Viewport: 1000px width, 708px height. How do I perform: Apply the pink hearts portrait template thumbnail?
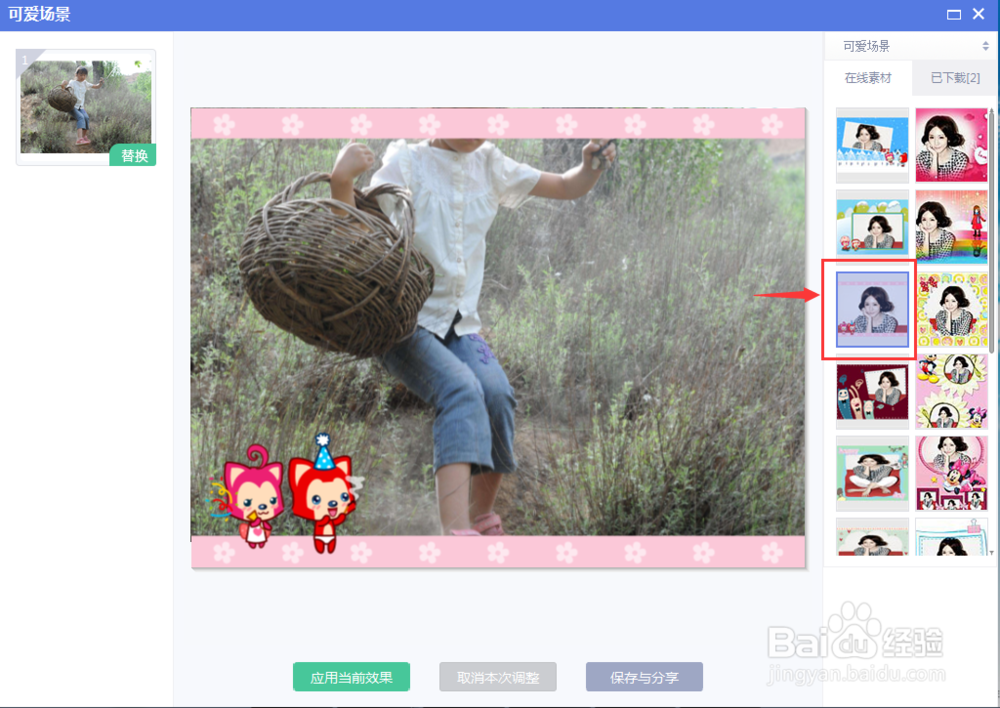tap(952, 145)
